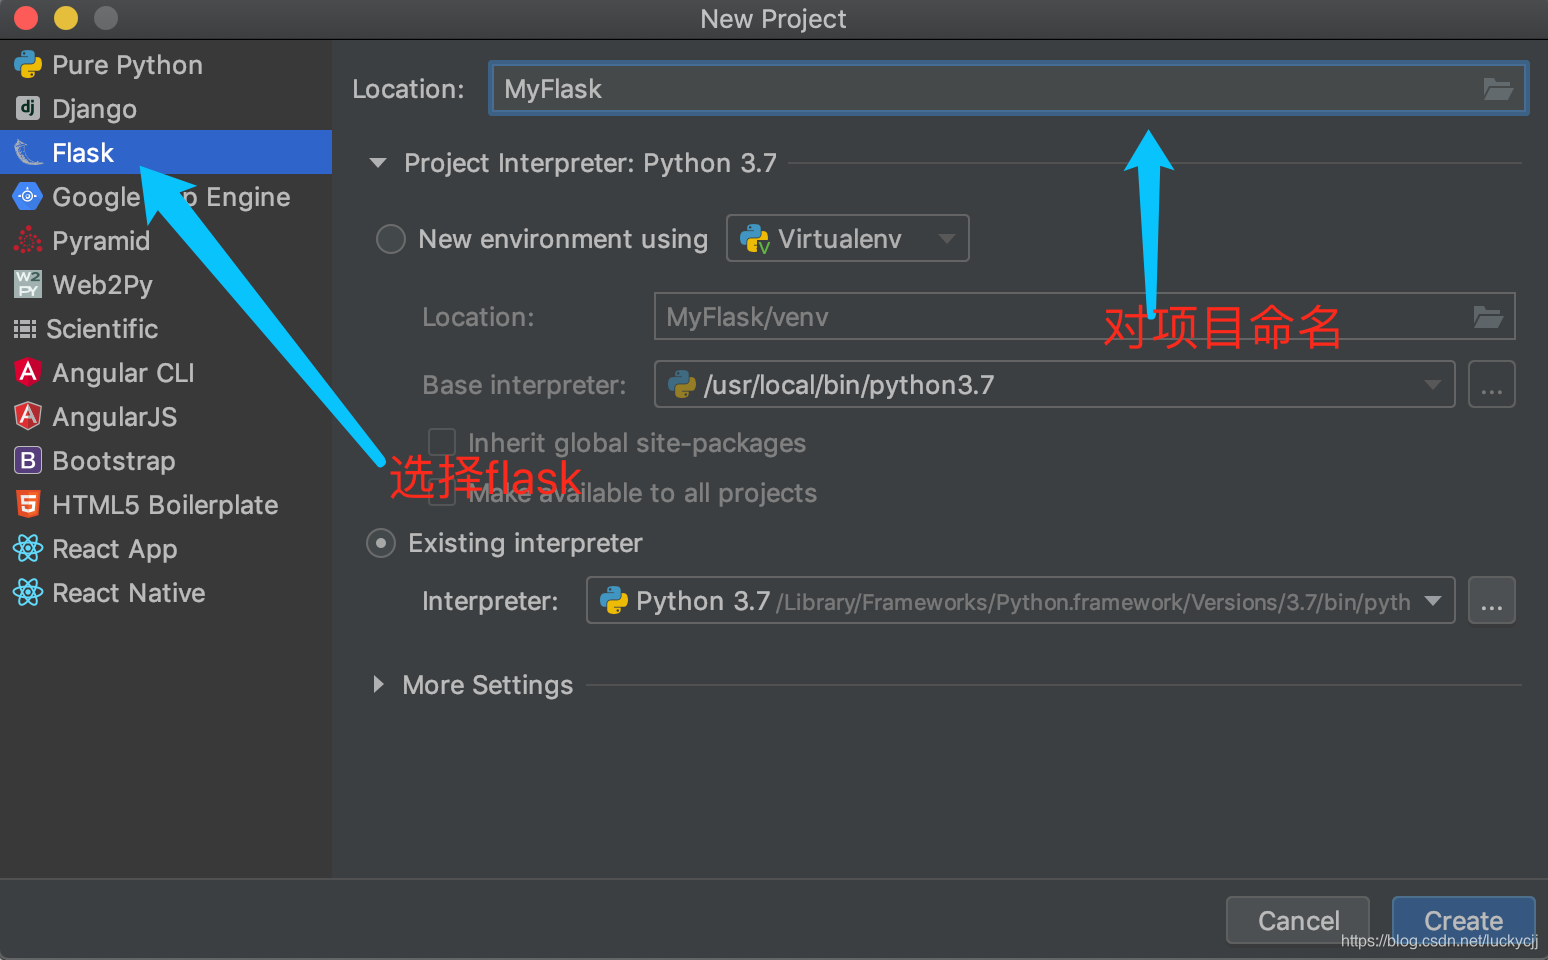Click the React App atom icon
The width and height of the screenshot is (1548, 960).
[28, 548]
